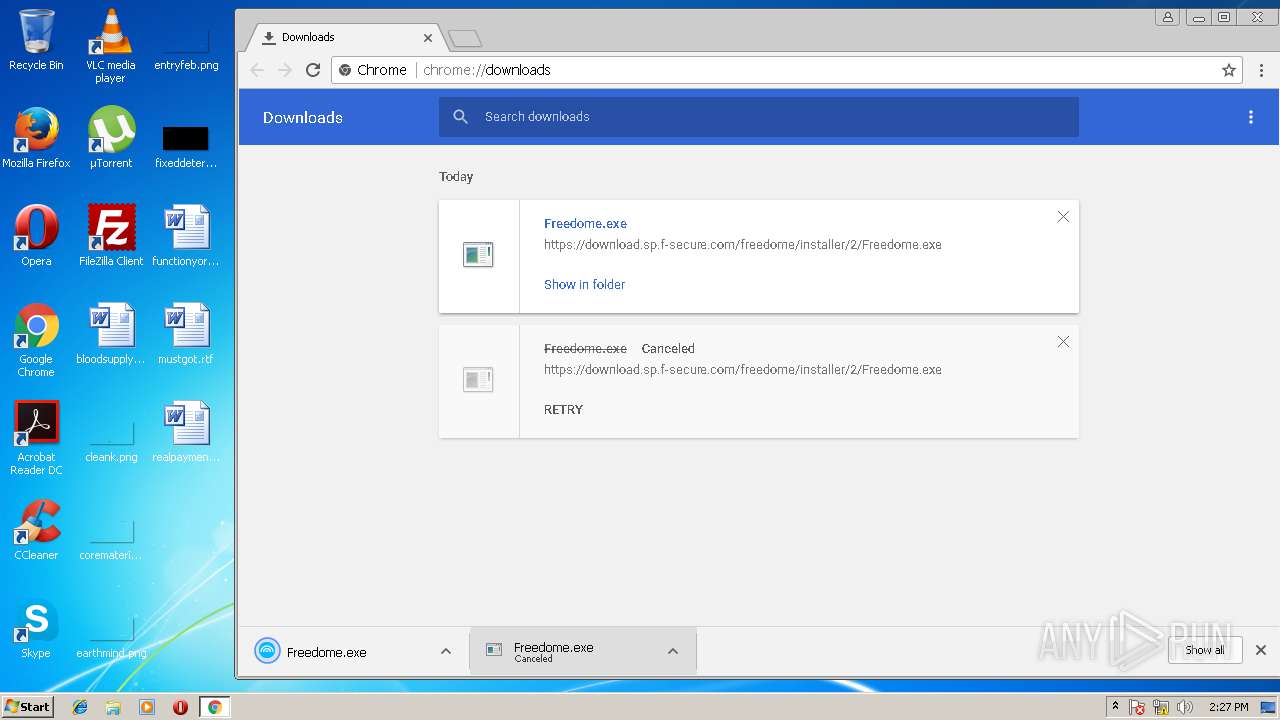Viewport: 1280px width, 720px height.
Task: Select the VLC media player shortcut
Action: click(110, 45)
